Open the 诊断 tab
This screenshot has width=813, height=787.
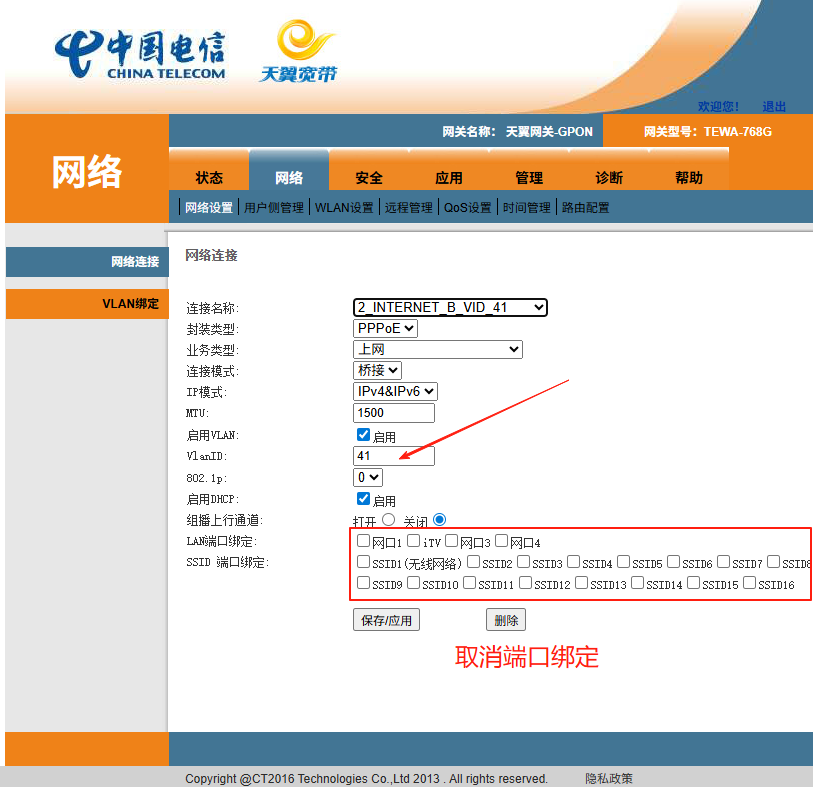point(609,178)
